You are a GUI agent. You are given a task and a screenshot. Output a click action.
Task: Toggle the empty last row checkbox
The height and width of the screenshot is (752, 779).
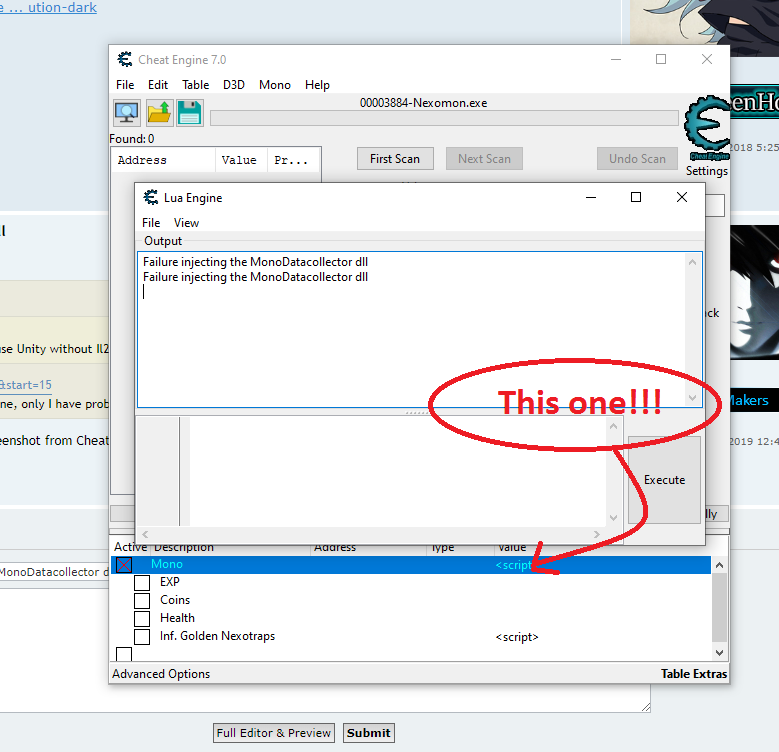(x=124, y=654)
